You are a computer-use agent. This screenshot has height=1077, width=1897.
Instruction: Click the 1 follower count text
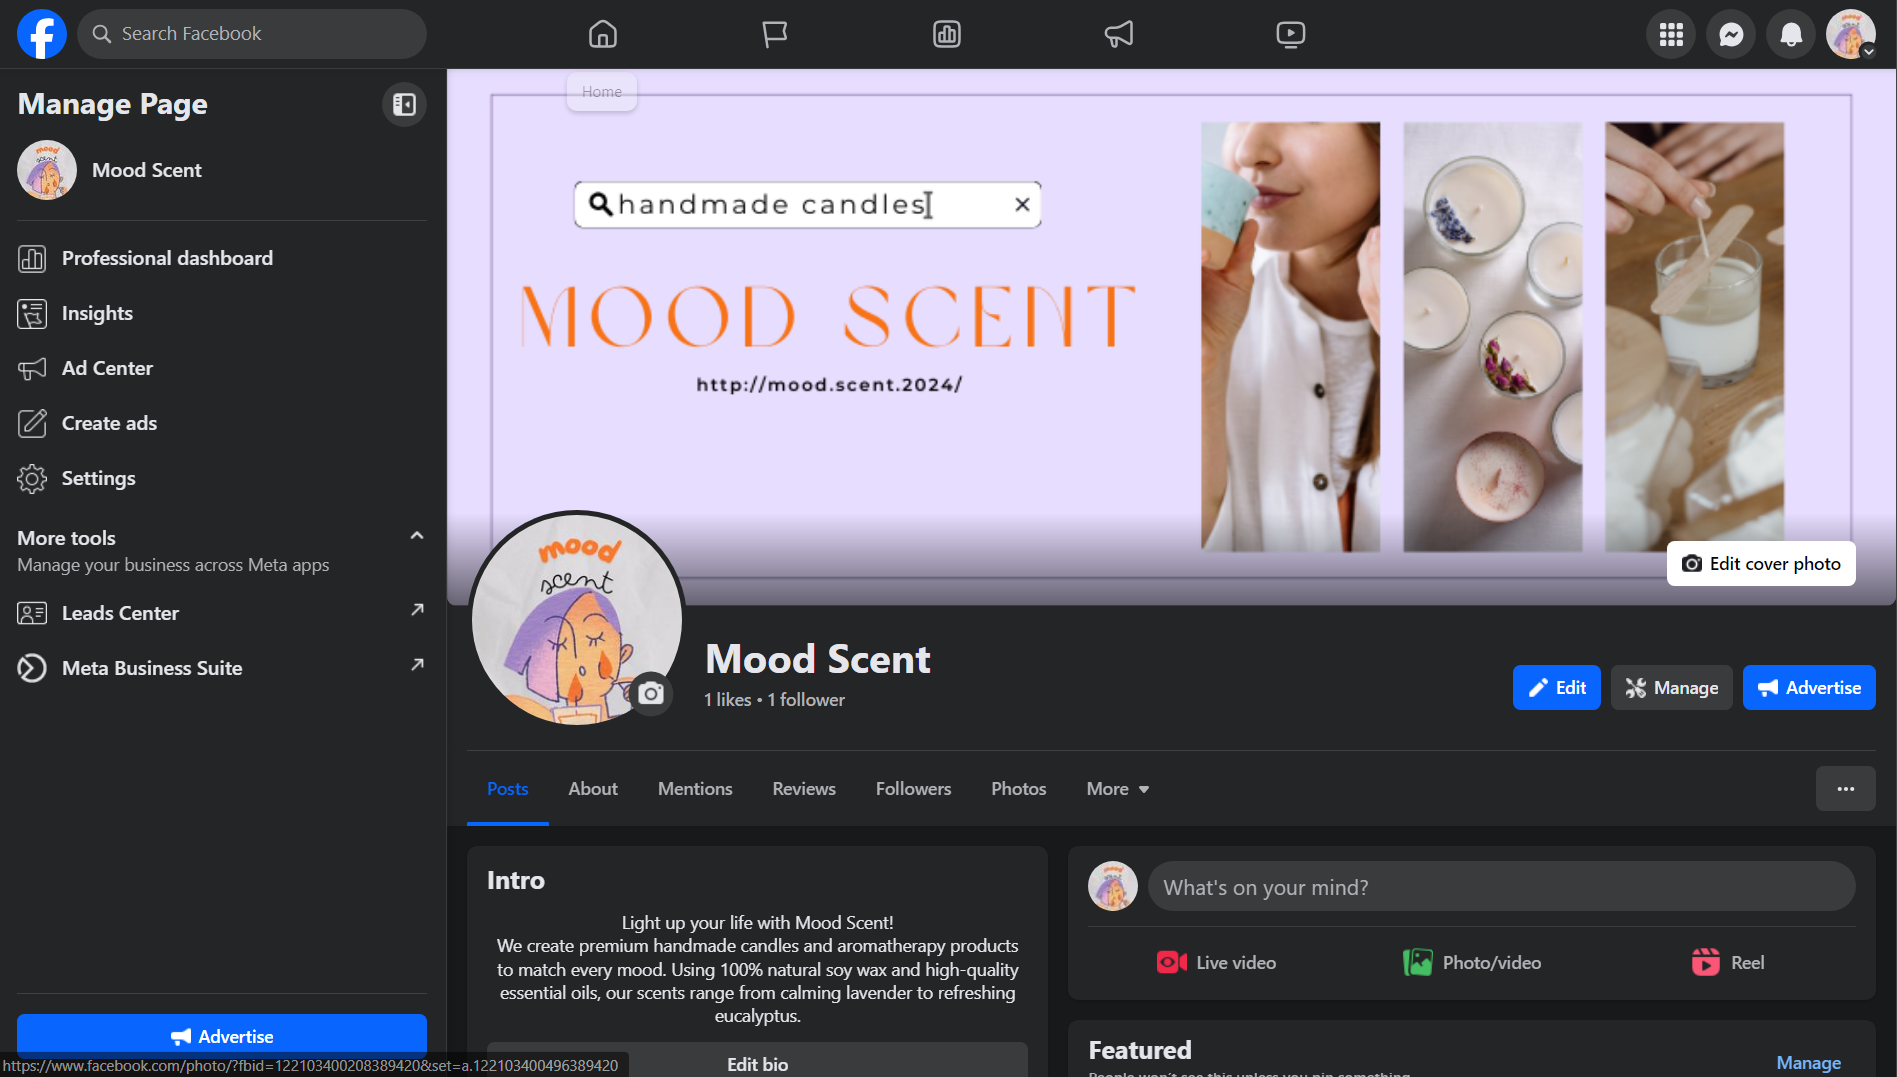click(x=806, y=700)
